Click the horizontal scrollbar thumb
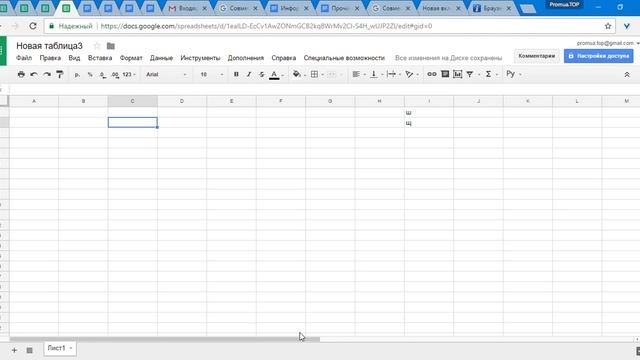This screenshot has height=360, width=640. (x=165, y=339)
